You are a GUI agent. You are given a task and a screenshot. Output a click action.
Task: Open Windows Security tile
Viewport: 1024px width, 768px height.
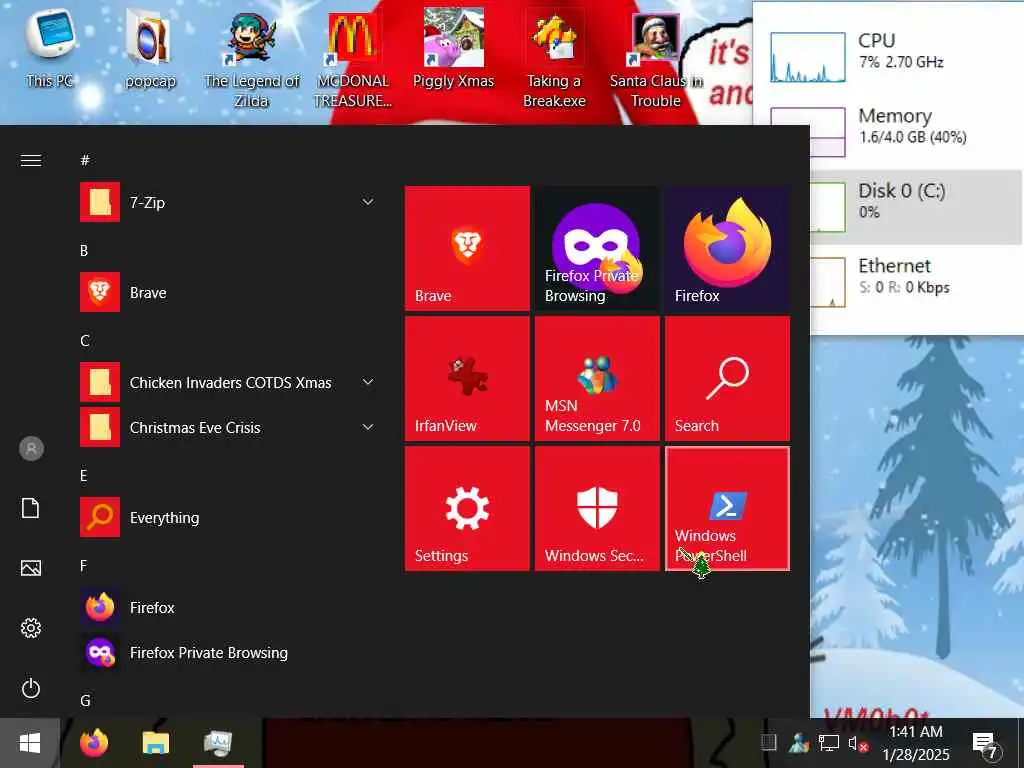point(597,508)
